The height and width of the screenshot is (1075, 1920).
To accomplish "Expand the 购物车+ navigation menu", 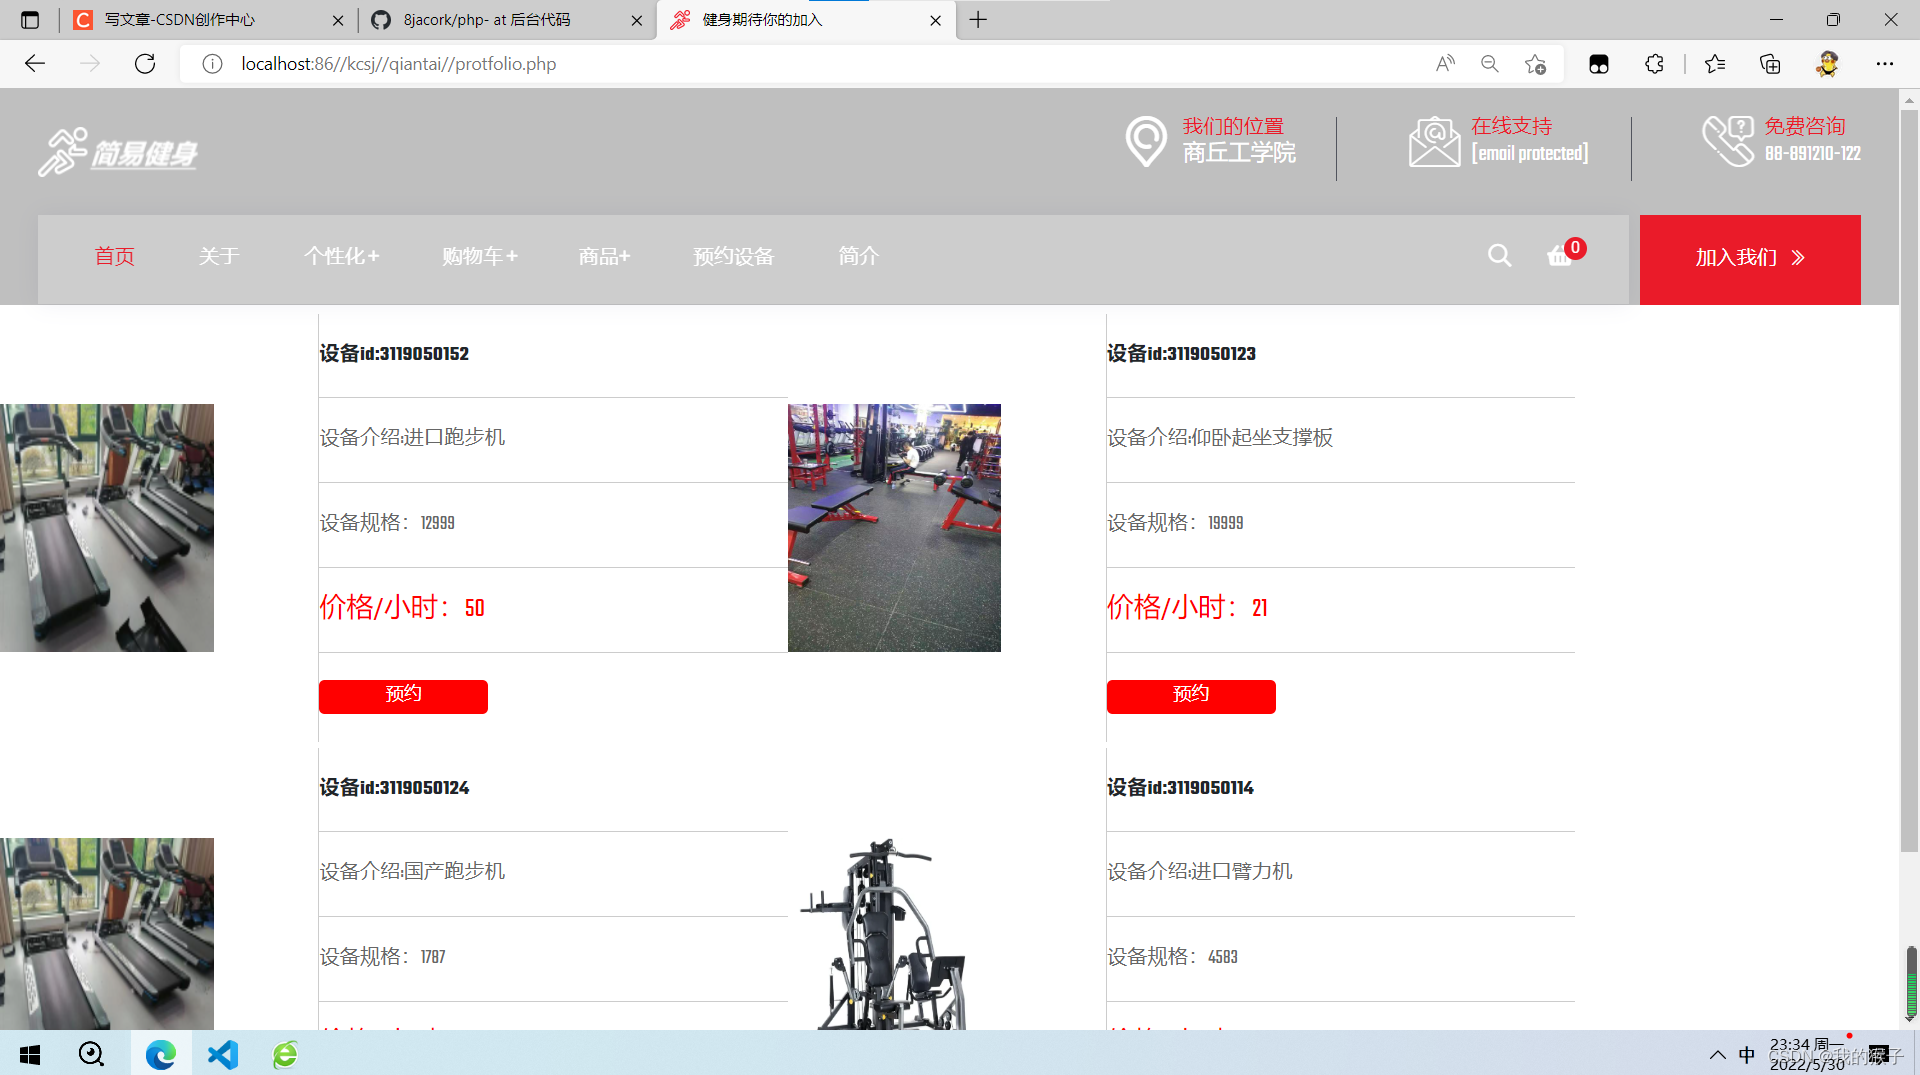I will pyautogui.click(x=479, y=256).
